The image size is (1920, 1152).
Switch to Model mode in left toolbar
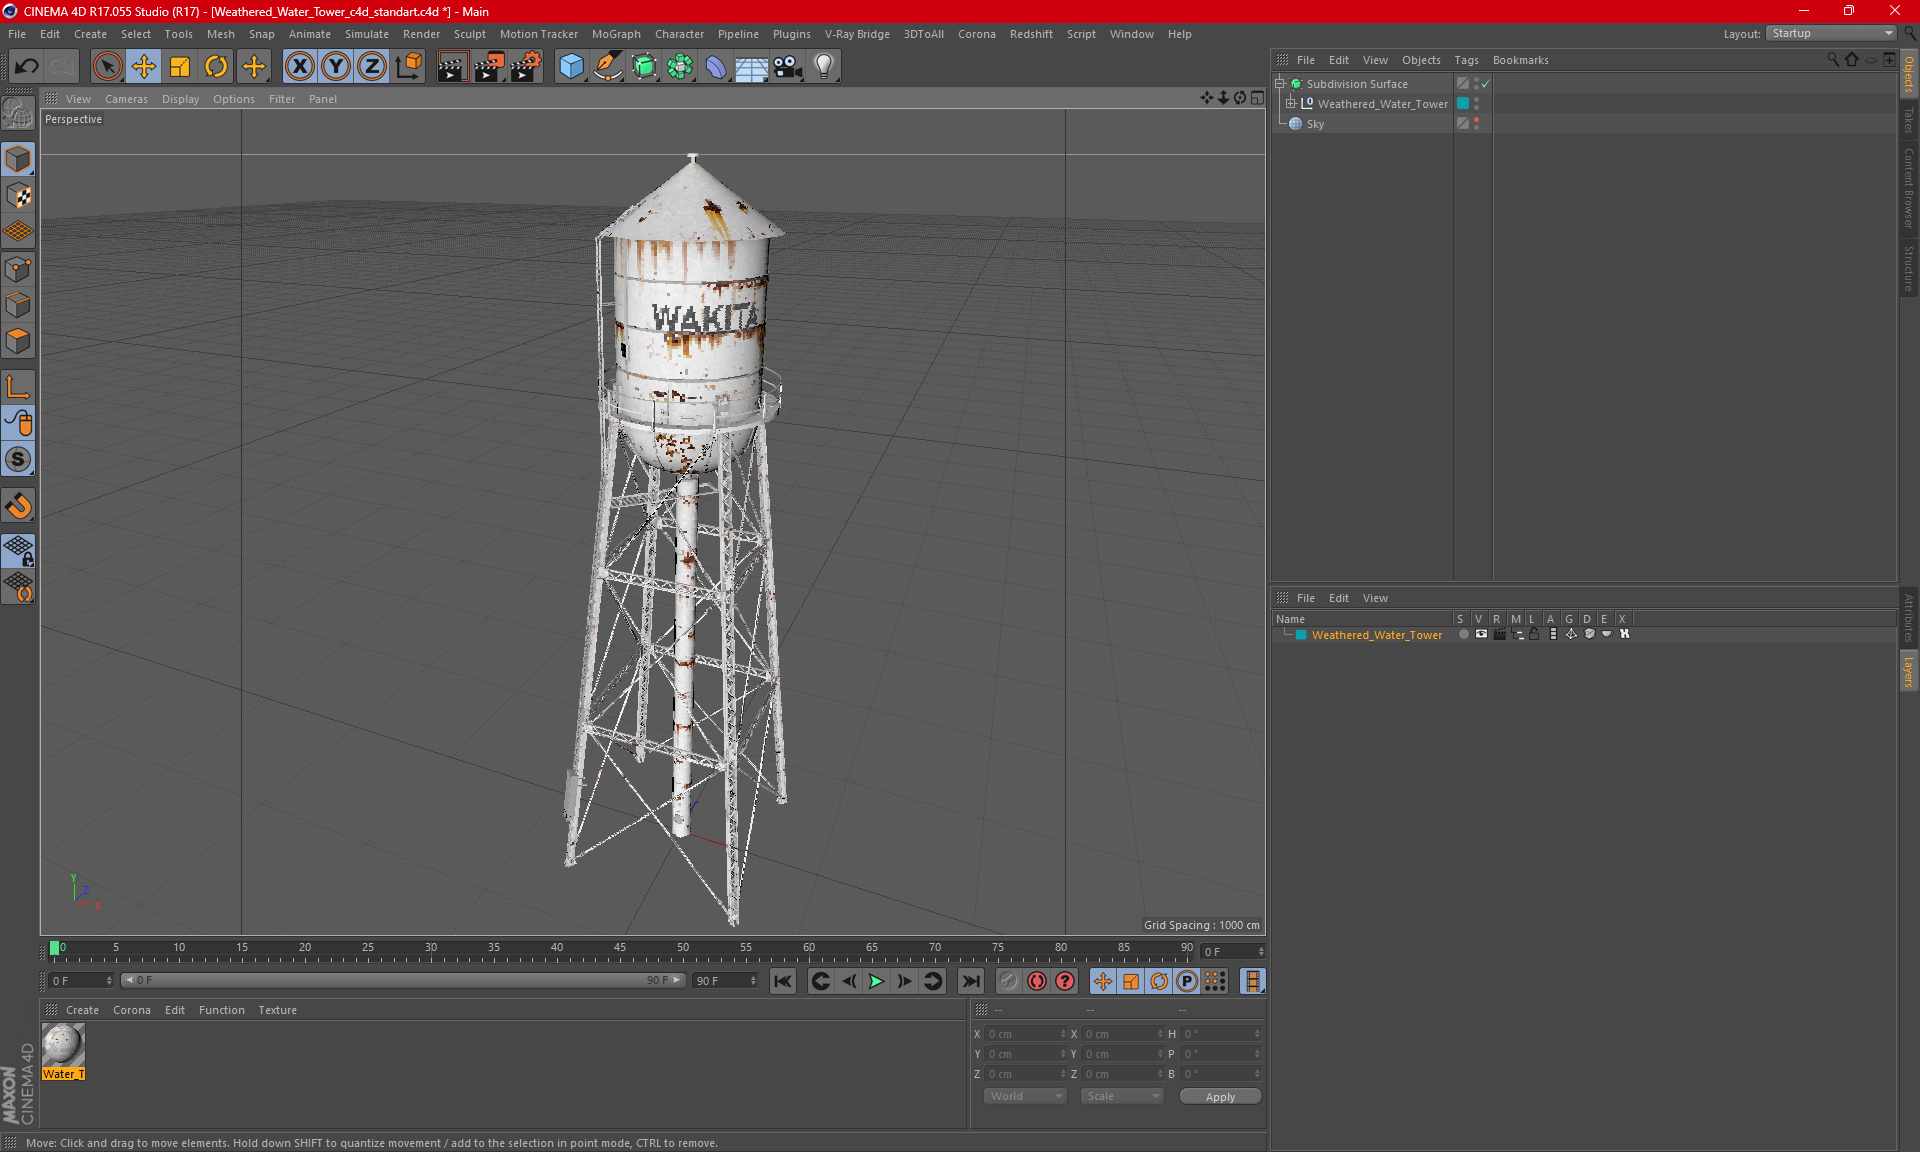point(18,160)
